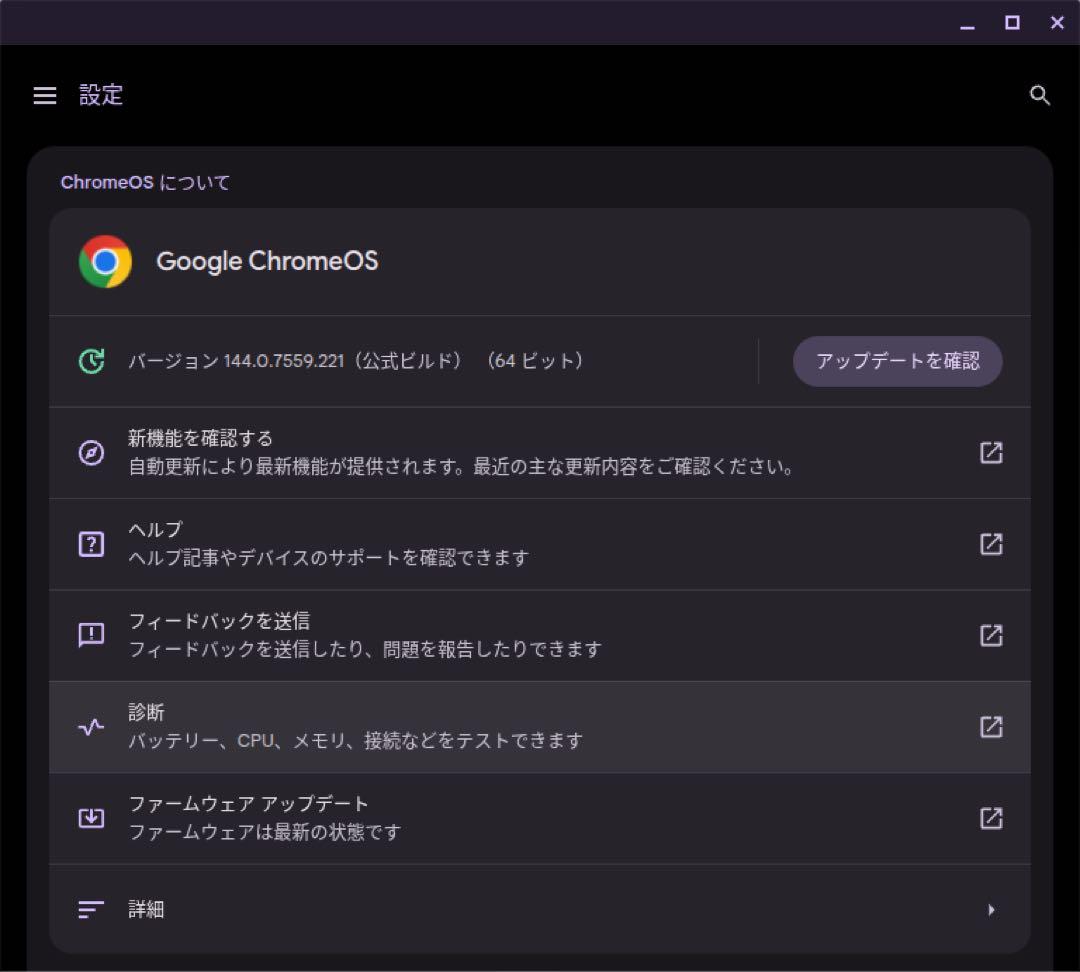Click the 新機能を確認する compass icon
The width and height of the screenshot is (1080, 972).
click(91, 452)
